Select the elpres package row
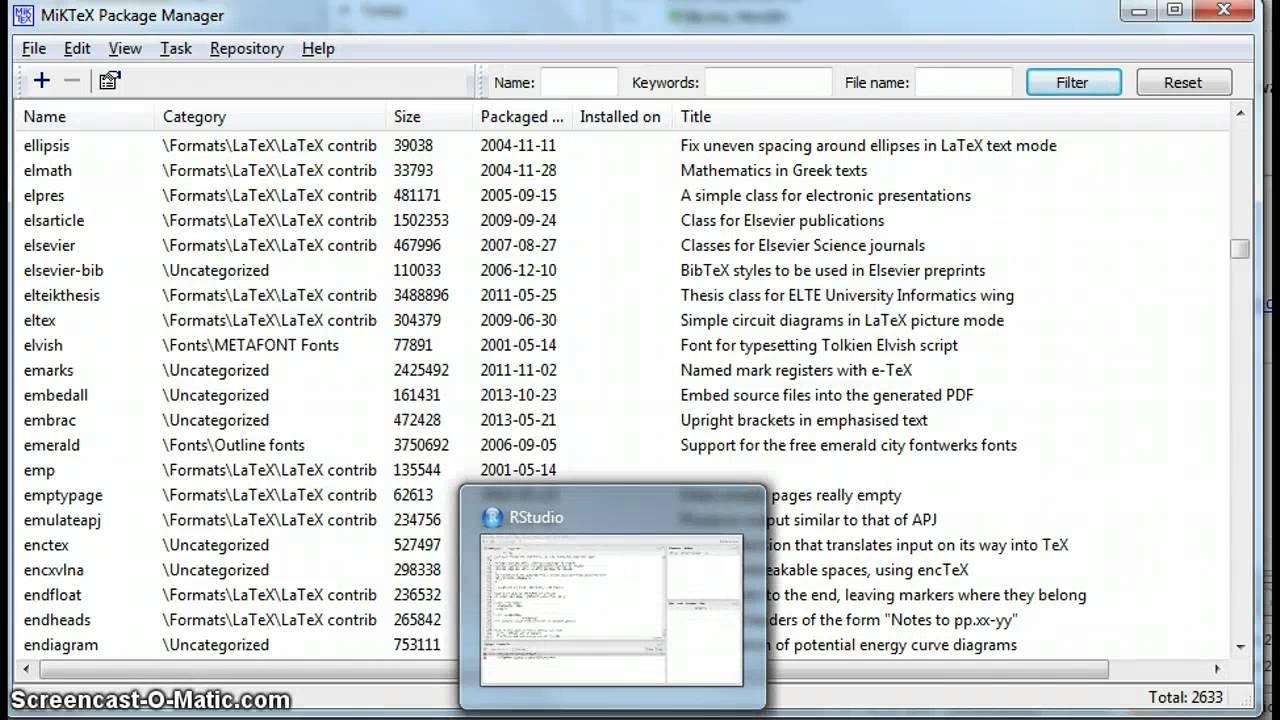 click(x=622, y=195)
